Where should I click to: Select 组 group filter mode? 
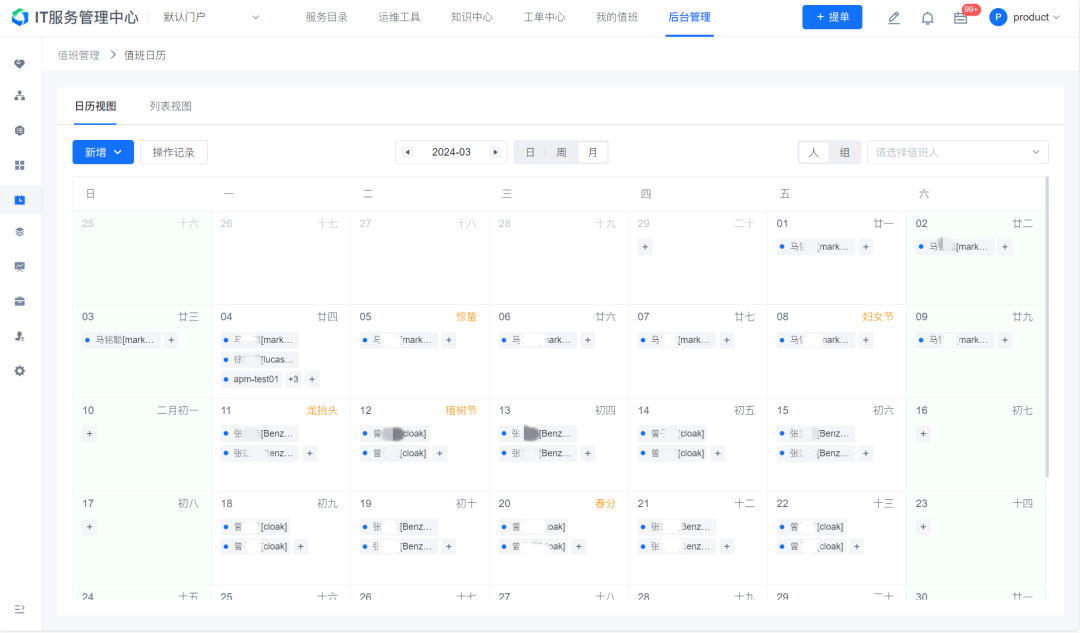(x=844, y=152)
